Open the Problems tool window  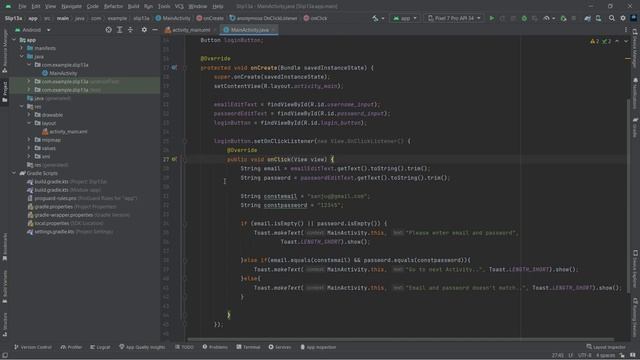coord(215,347)
